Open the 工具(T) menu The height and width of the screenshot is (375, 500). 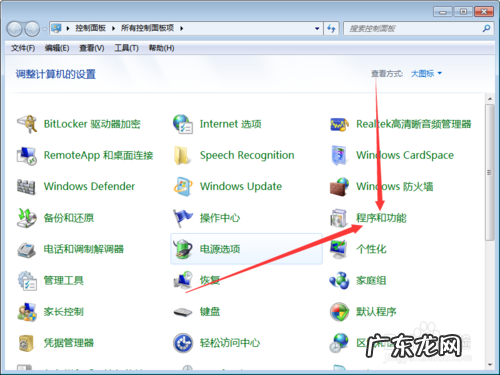pos(126,48)
